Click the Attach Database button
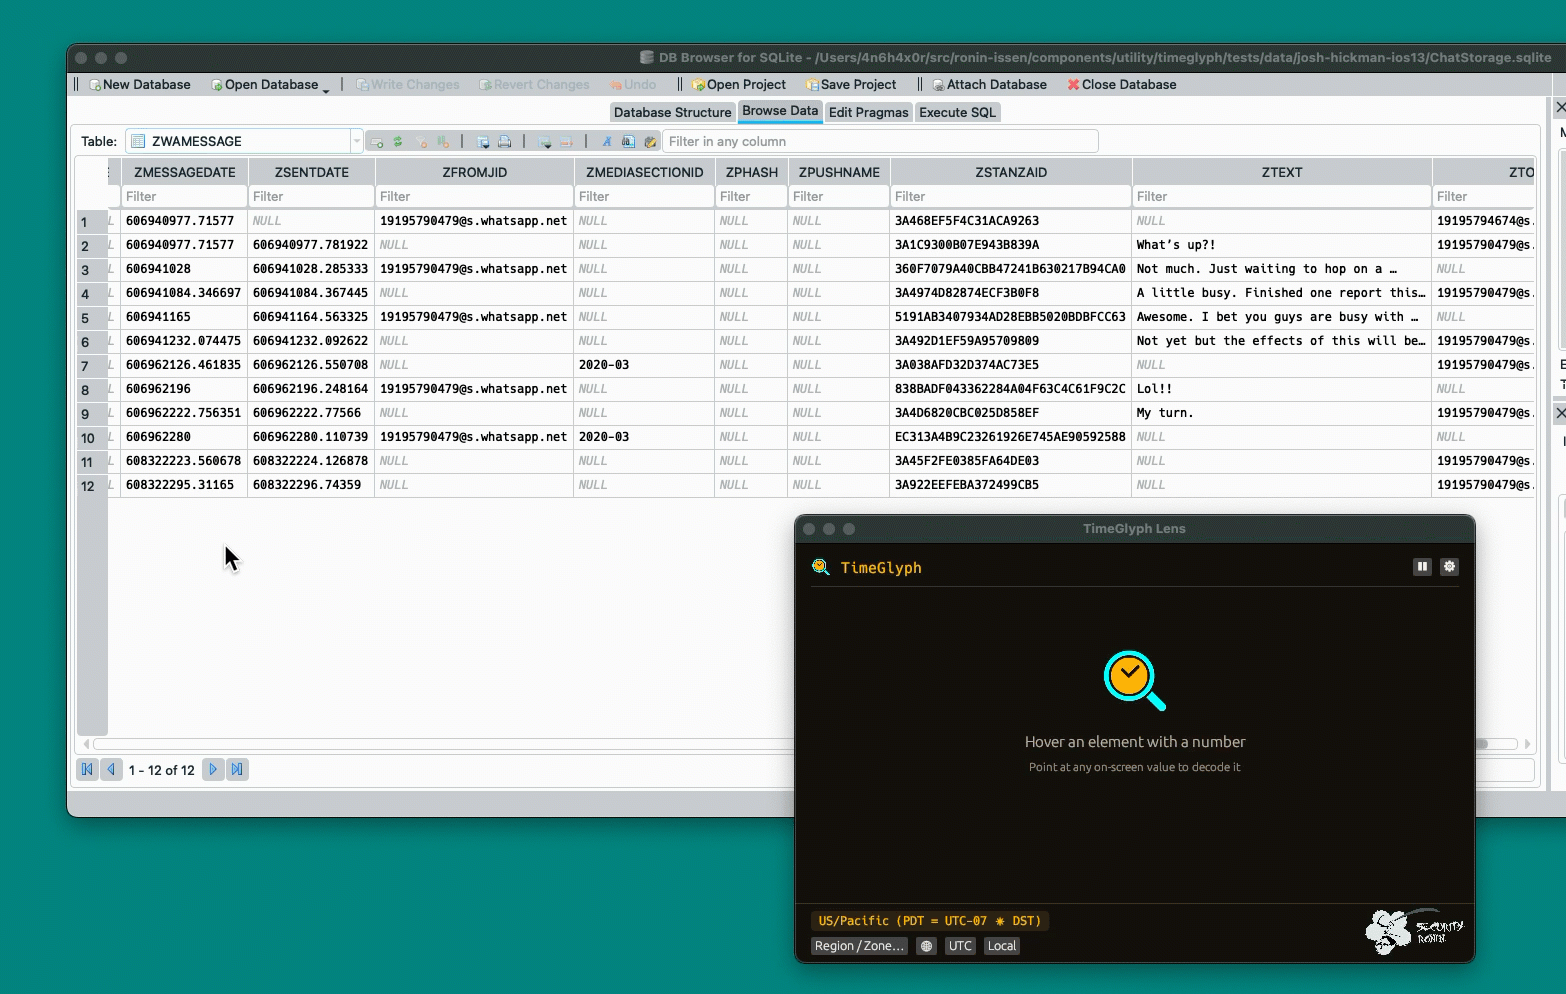The image size is (1566, 994). click(x=989, y=85)
